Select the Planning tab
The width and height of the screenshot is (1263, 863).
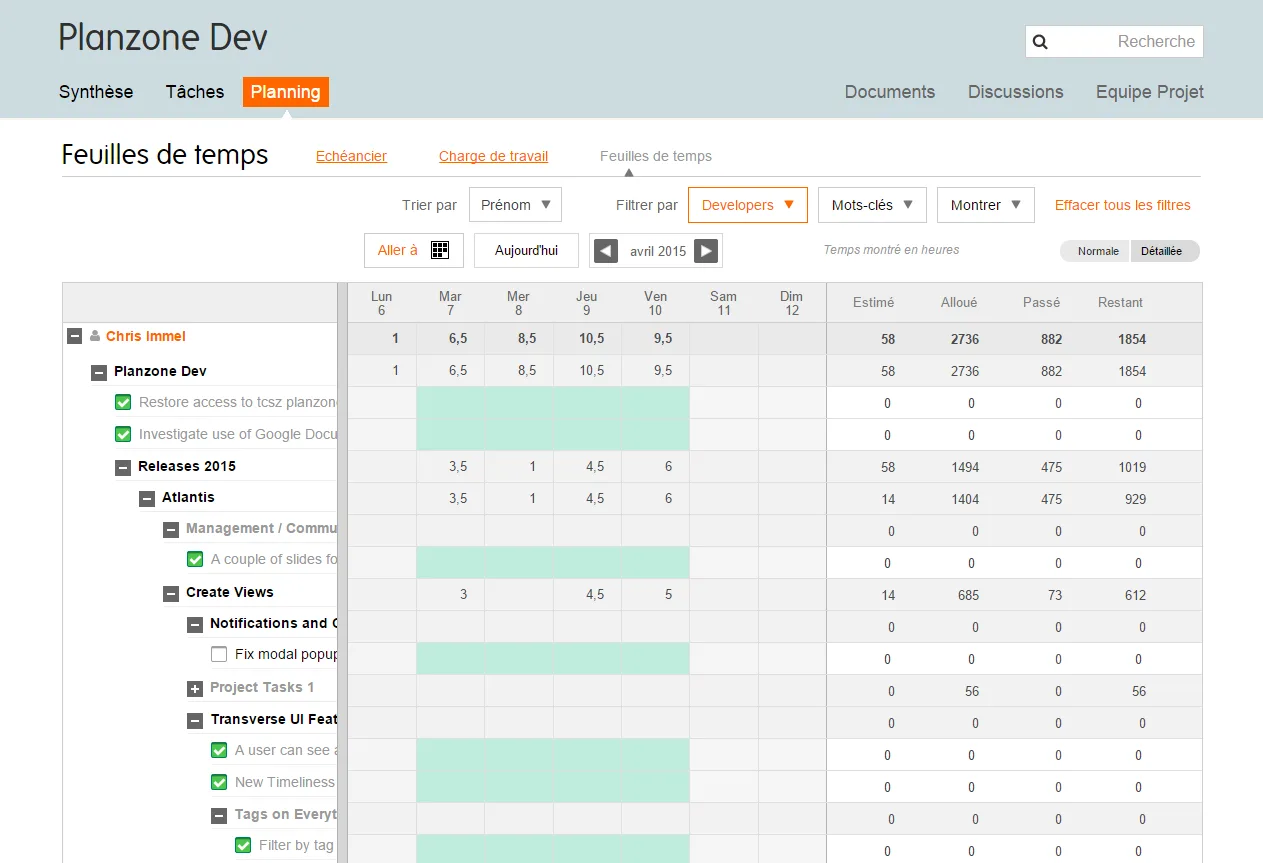286,92
